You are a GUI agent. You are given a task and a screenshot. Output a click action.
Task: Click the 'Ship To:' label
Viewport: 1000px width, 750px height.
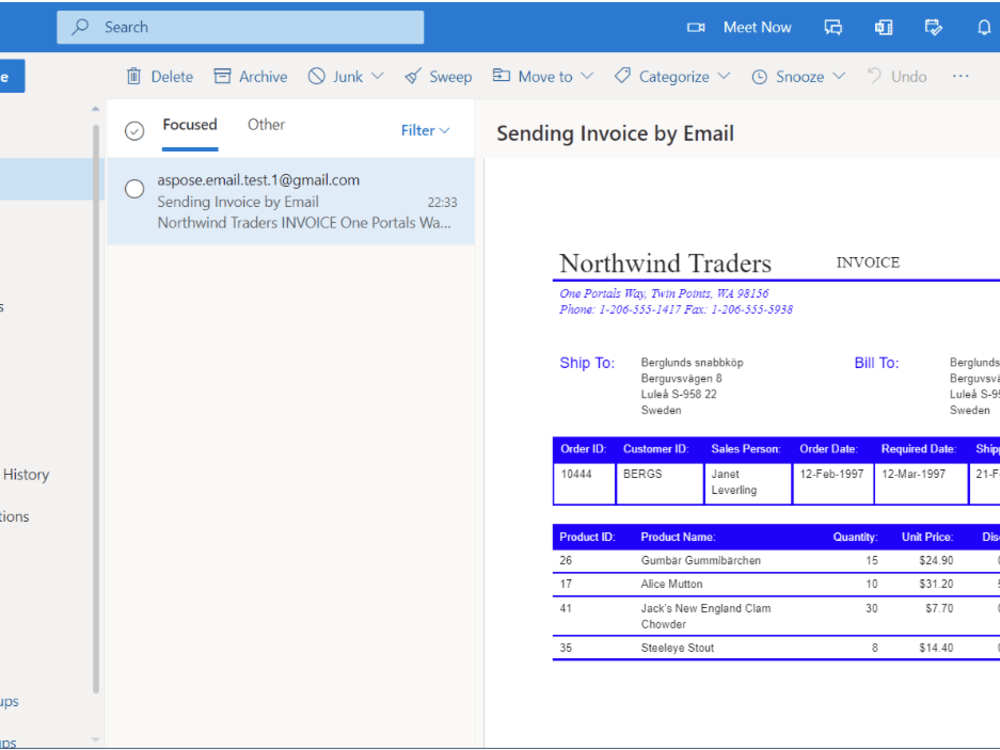pyautogui.click(x=587, y=363)
